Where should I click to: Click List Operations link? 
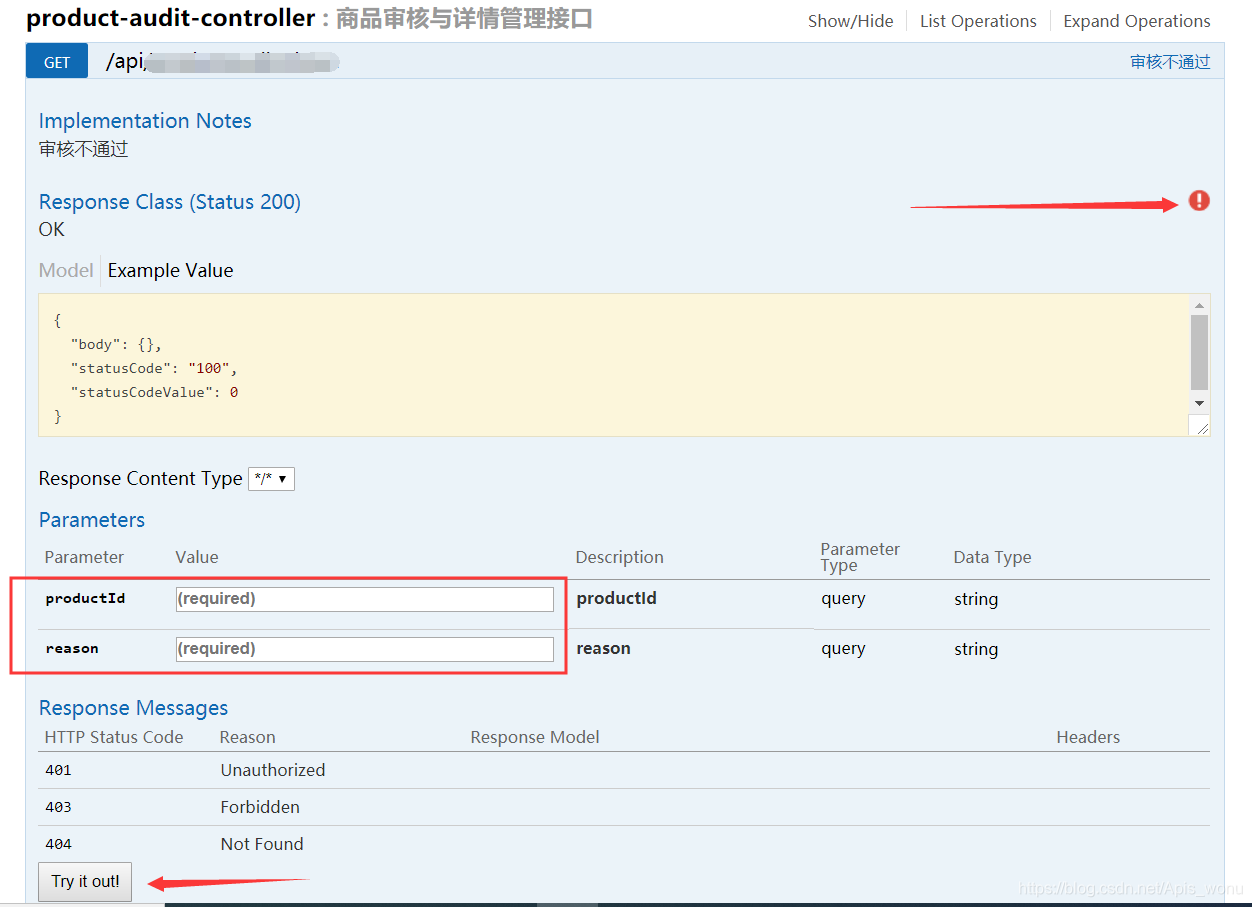(978, 21)
